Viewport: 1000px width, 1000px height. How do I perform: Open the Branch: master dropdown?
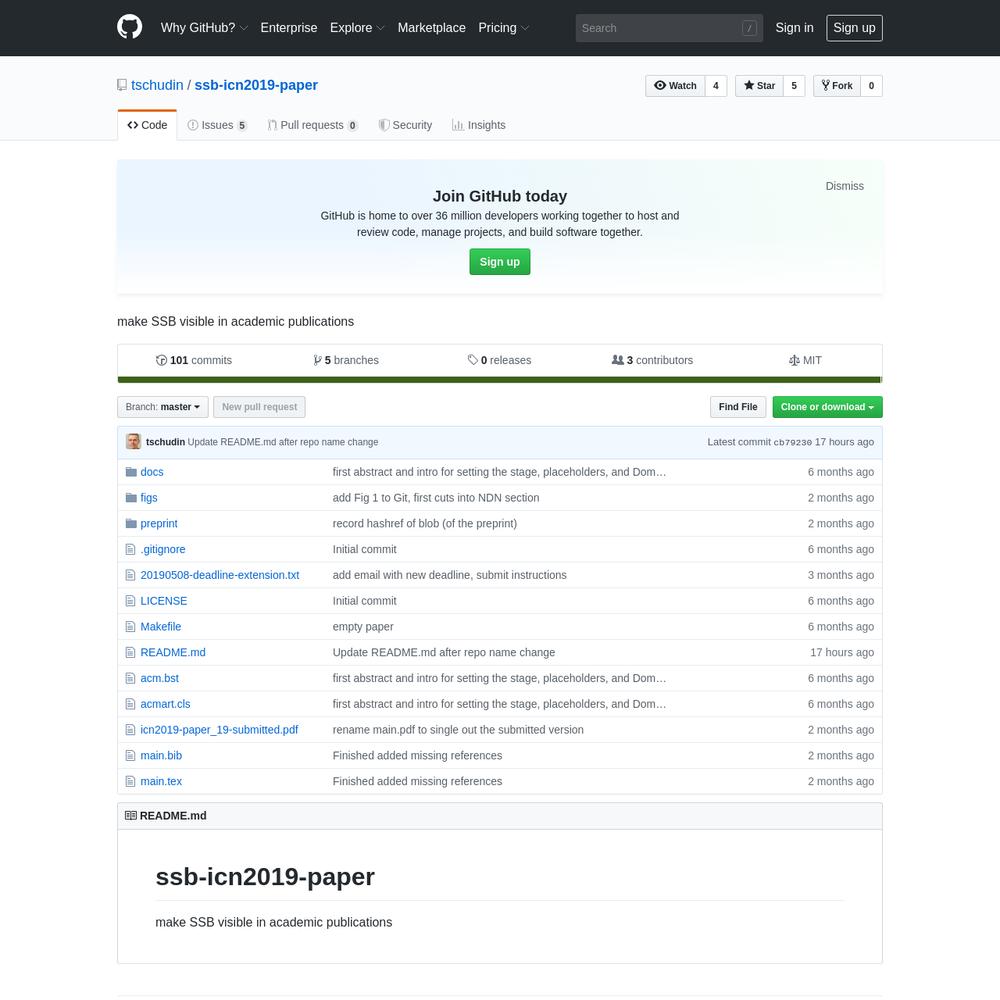click(x=163, y=407)
